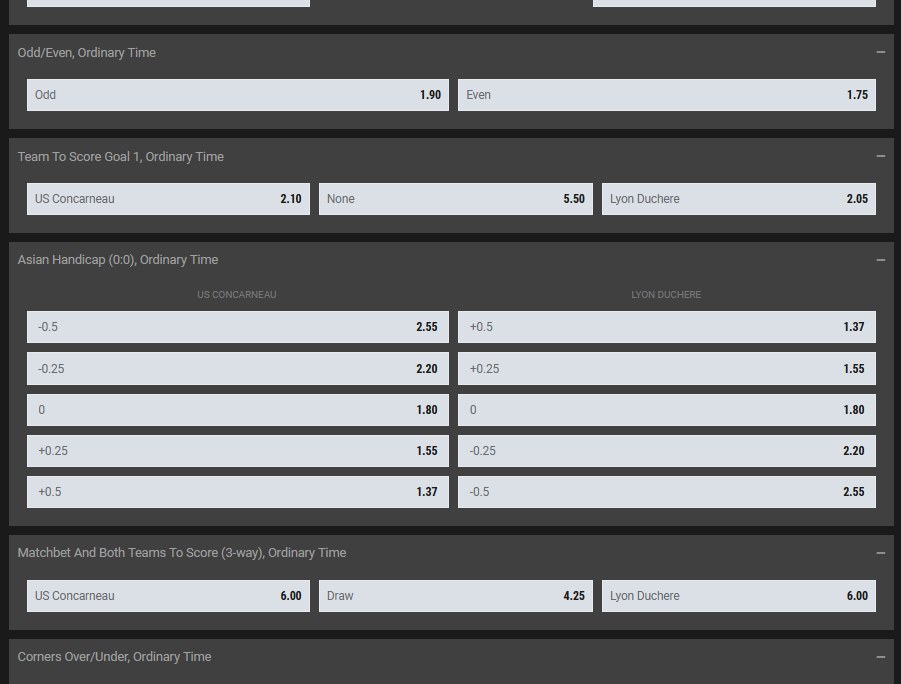Click the Corners Over/Under heading text

[114, 657]
